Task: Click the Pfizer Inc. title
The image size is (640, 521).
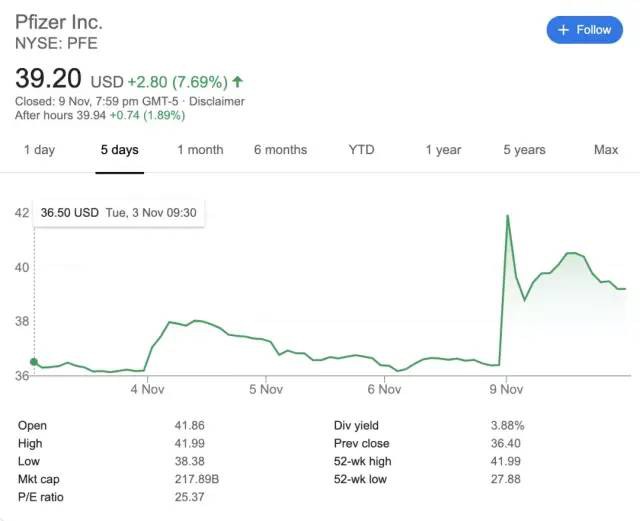Action: pos(59,22)
